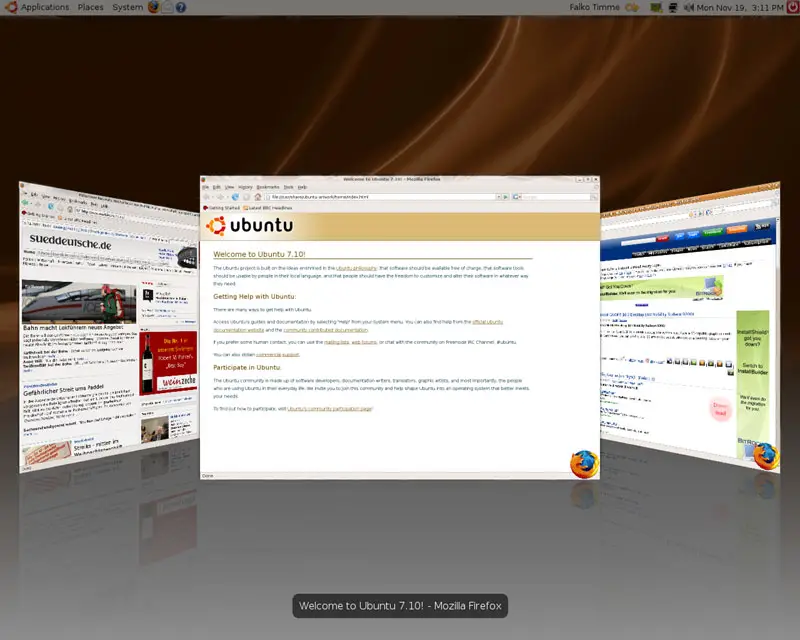Open the File menu in the Welcome to Ubuntu window

point(205,187)
